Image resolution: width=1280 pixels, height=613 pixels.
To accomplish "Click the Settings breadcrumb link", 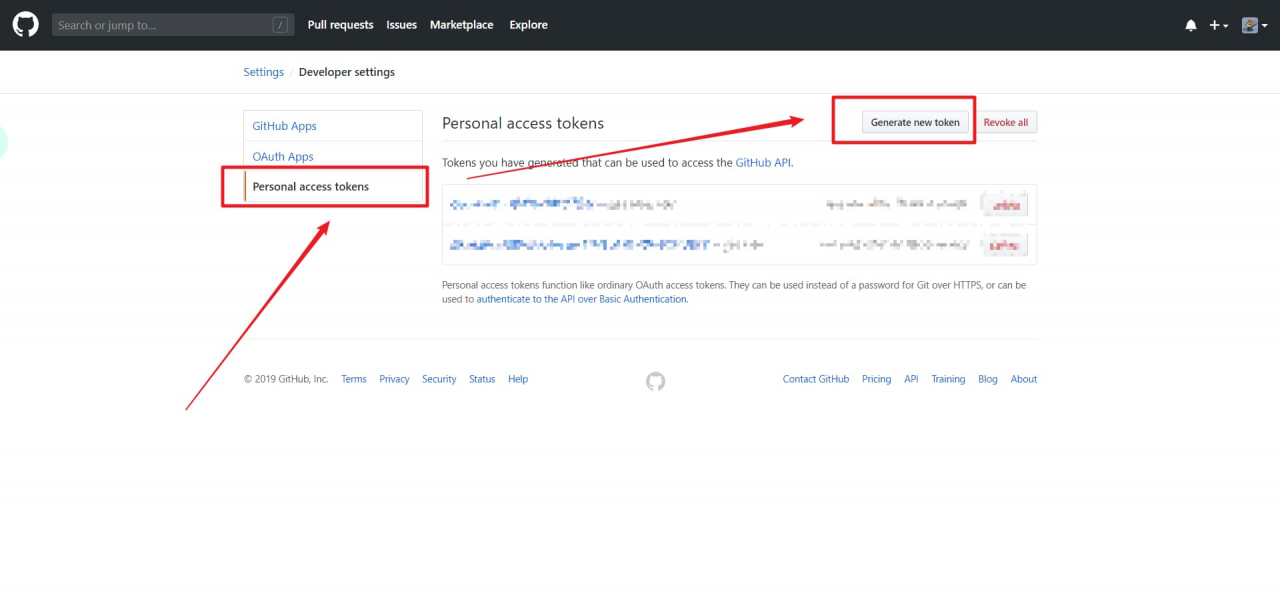I will [x=264, y=72].
